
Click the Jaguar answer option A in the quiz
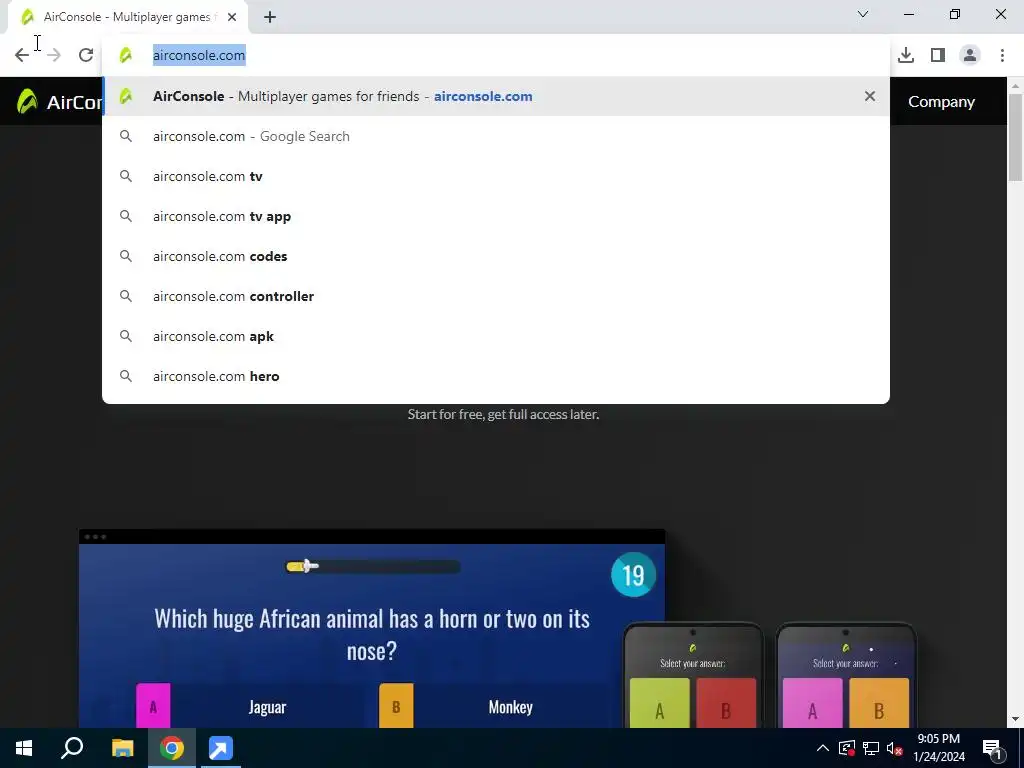(x=248, y=706)
